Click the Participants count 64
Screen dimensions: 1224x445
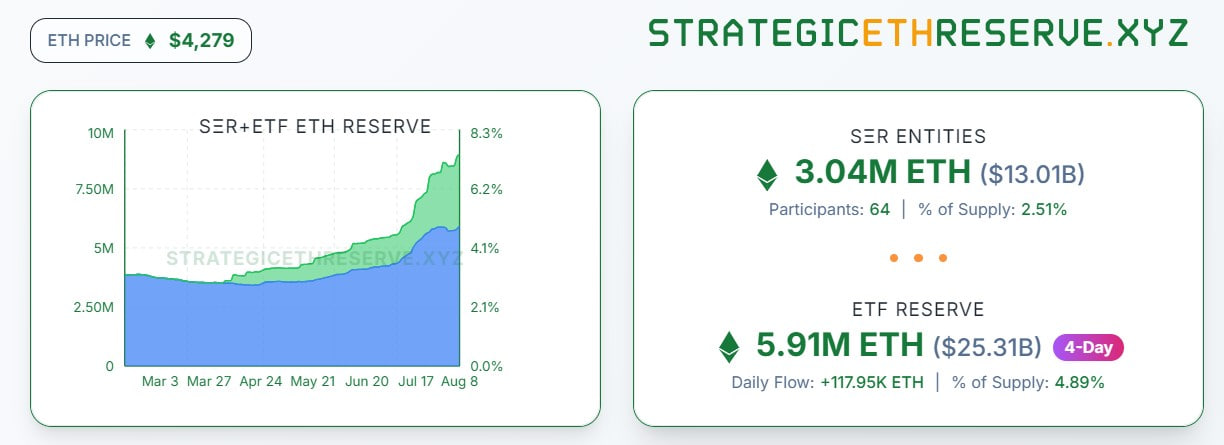click(879, 210)
